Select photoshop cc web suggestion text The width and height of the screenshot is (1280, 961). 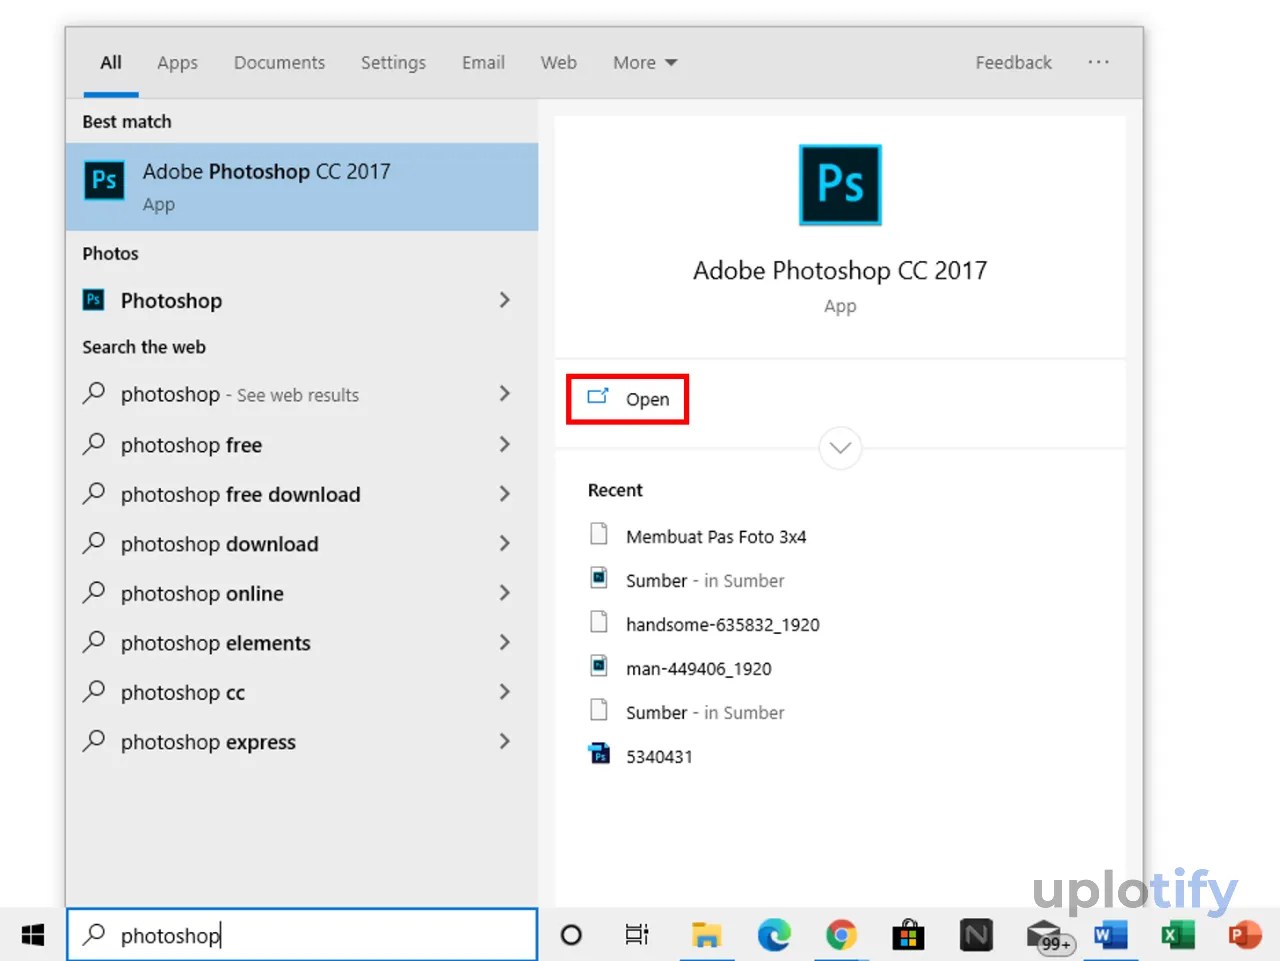point(183,693)
